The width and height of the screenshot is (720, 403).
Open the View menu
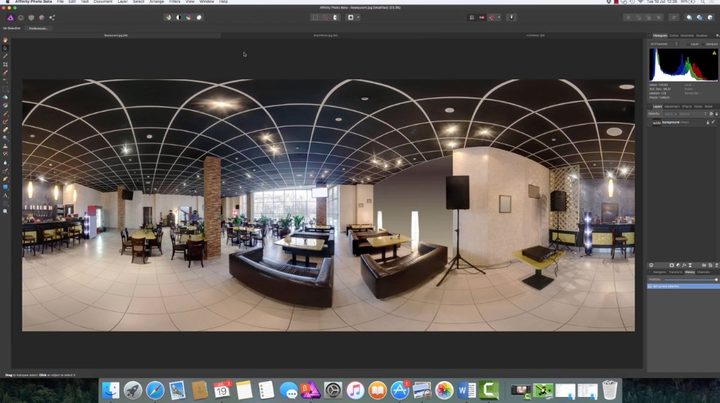coord(190,2)
